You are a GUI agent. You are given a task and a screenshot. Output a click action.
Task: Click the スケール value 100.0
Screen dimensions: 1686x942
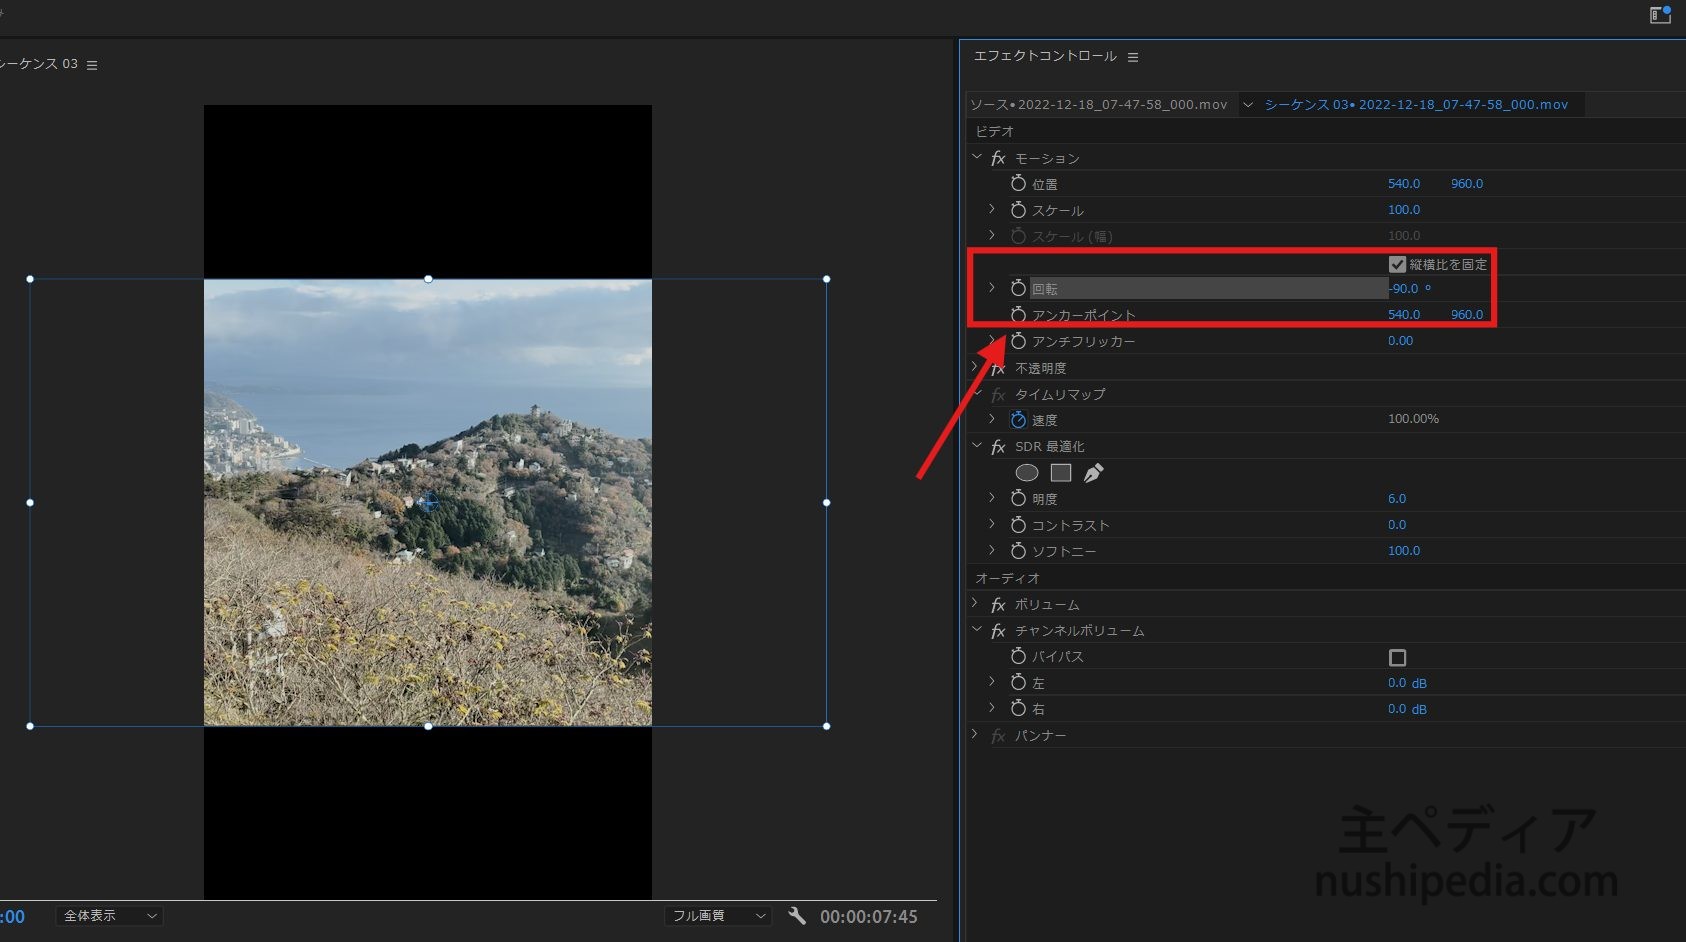1403,210
